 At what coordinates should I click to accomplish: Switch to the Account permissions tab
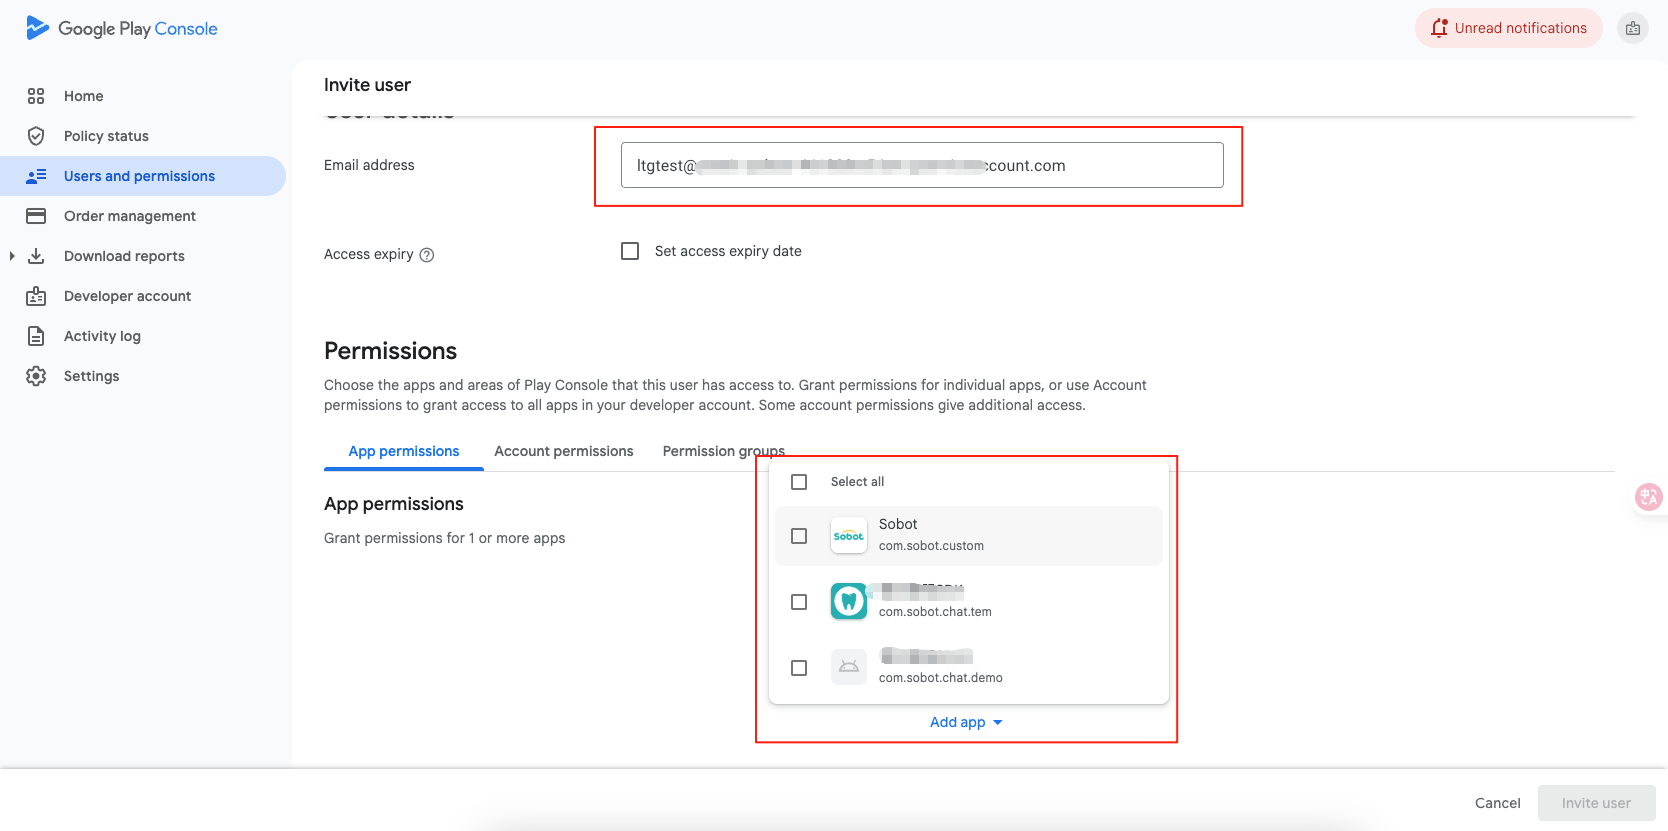click(563, 451)
